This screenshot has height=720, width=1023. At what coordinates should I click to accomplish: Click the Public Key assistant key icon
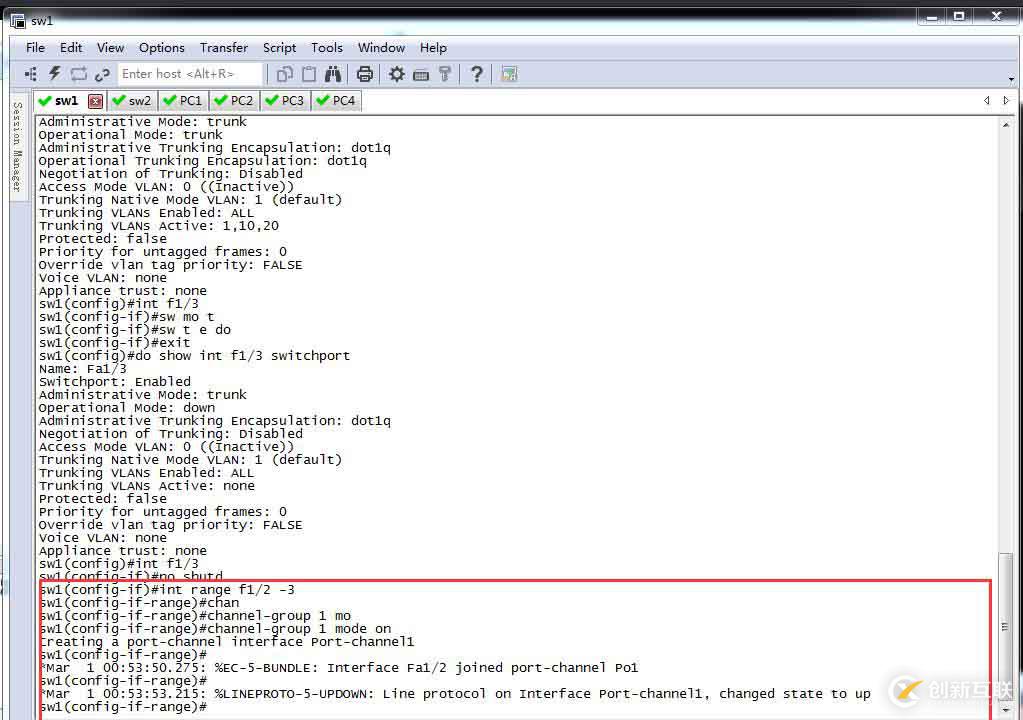445,74
